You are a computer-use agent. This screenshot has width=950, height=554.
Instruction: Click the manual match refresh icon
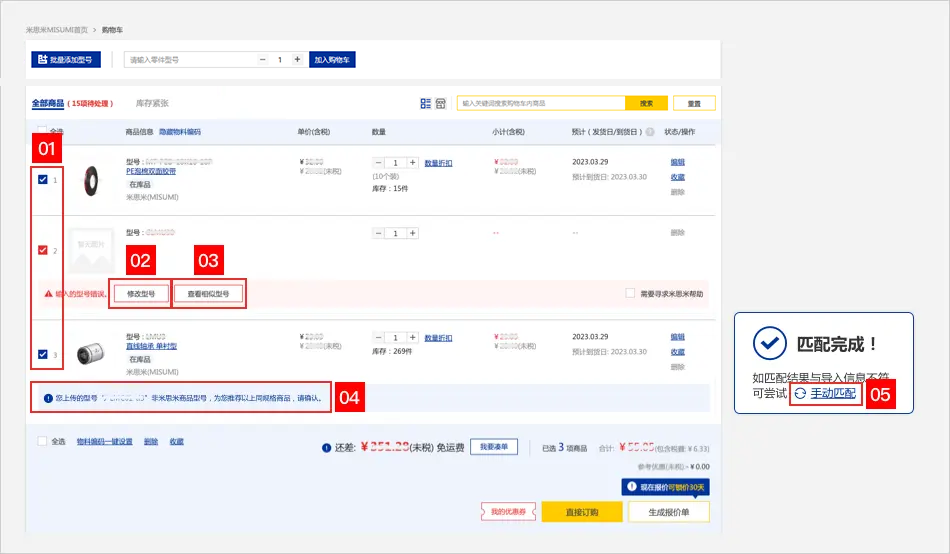tap(800, 394)
